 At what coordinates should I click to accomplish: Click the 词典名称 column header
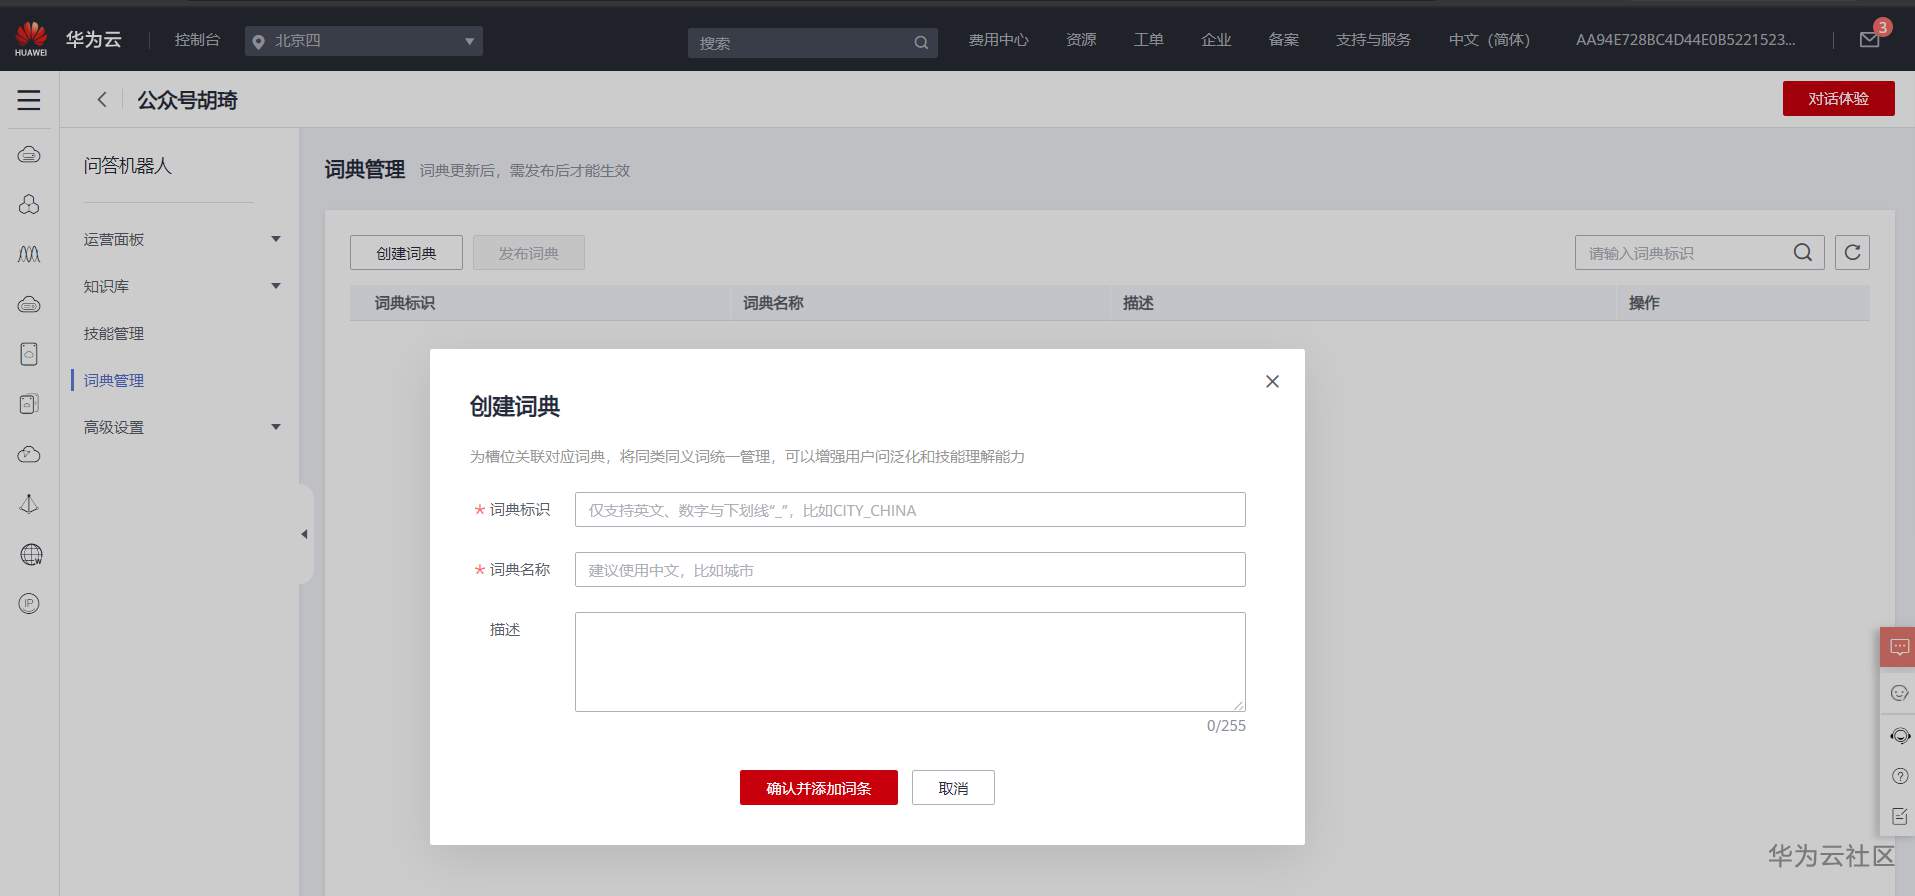773,303
